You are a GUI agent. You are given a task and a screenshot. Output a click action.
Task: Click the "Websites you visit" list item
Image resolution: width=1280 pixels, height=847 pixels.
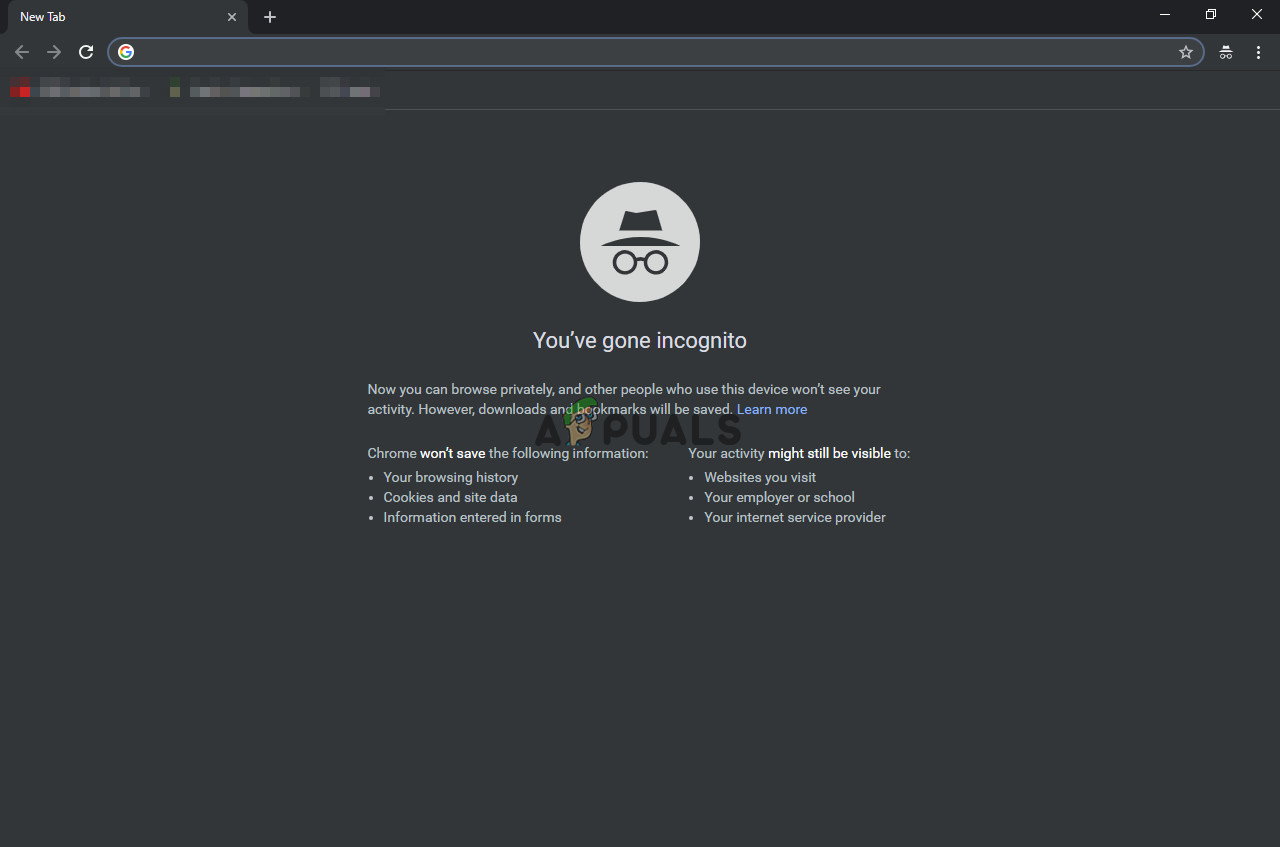760,477
